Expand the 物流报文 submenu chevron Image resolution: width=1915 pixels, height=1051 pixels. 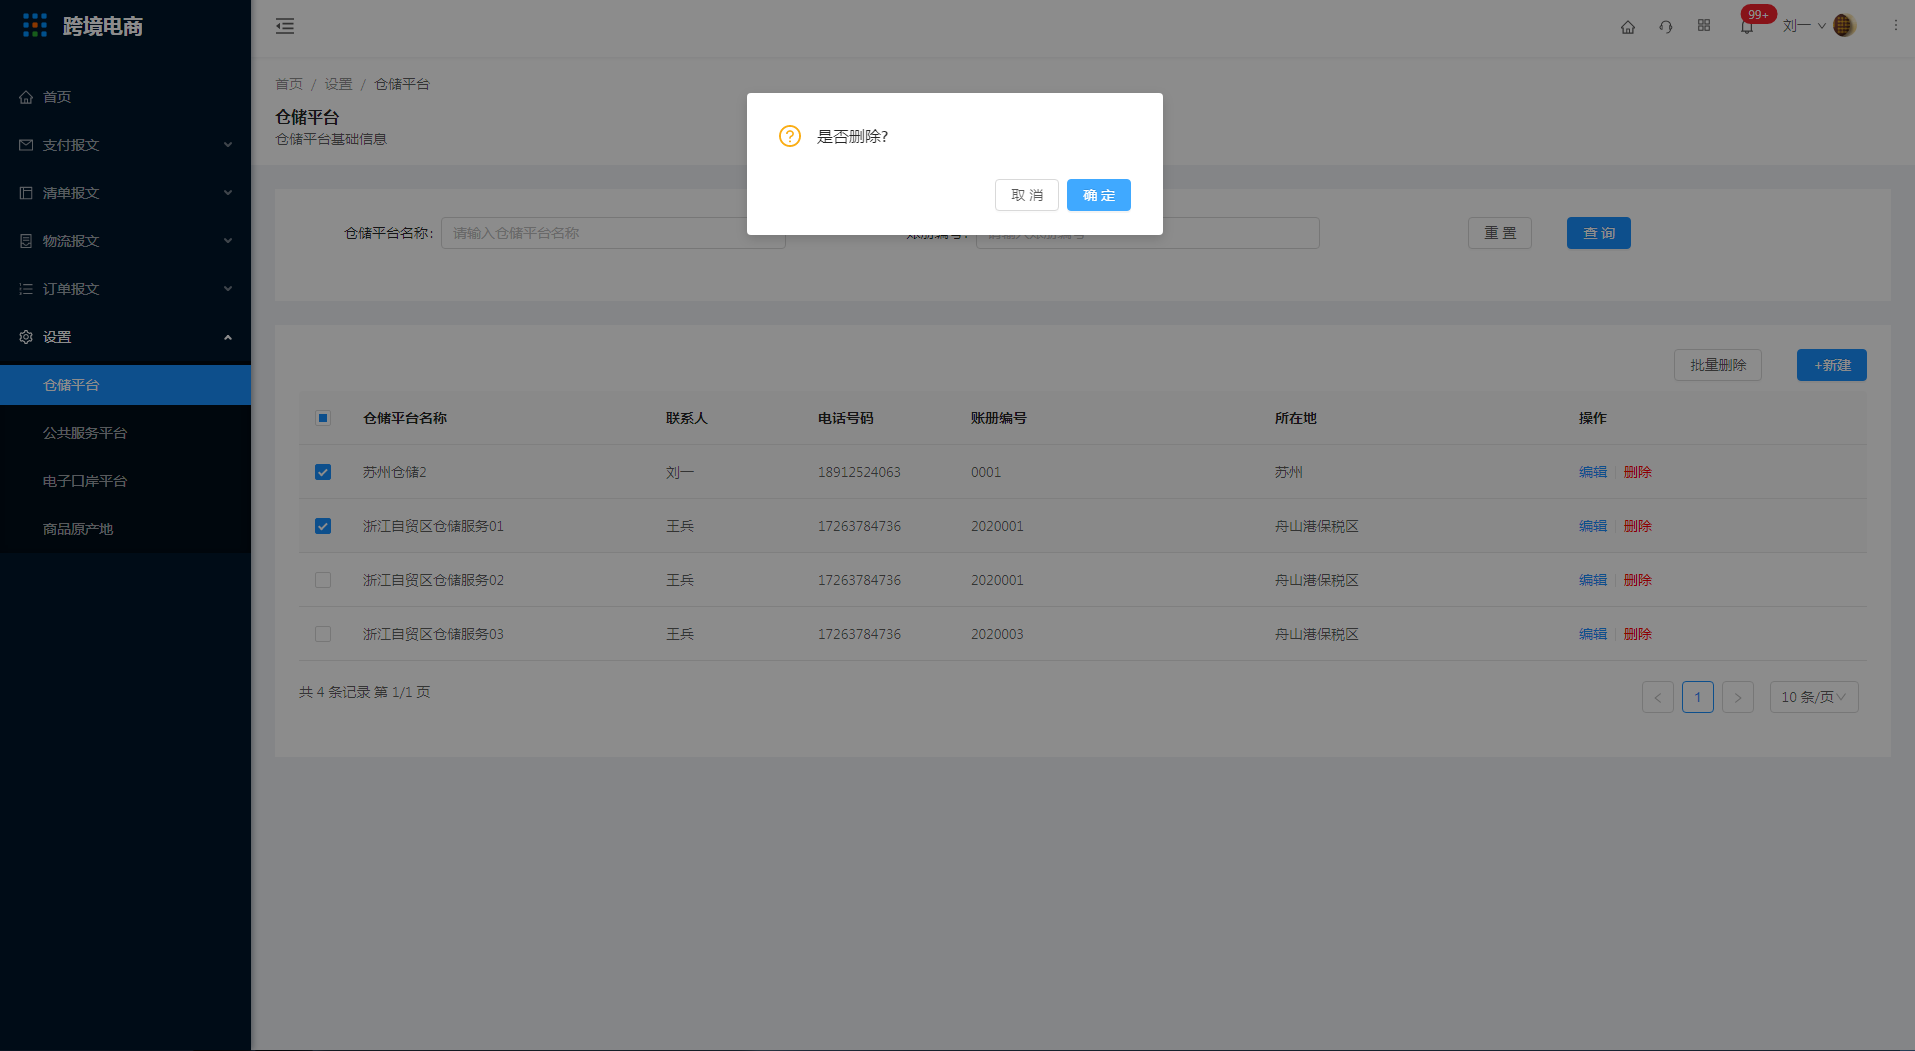[228, 241]
